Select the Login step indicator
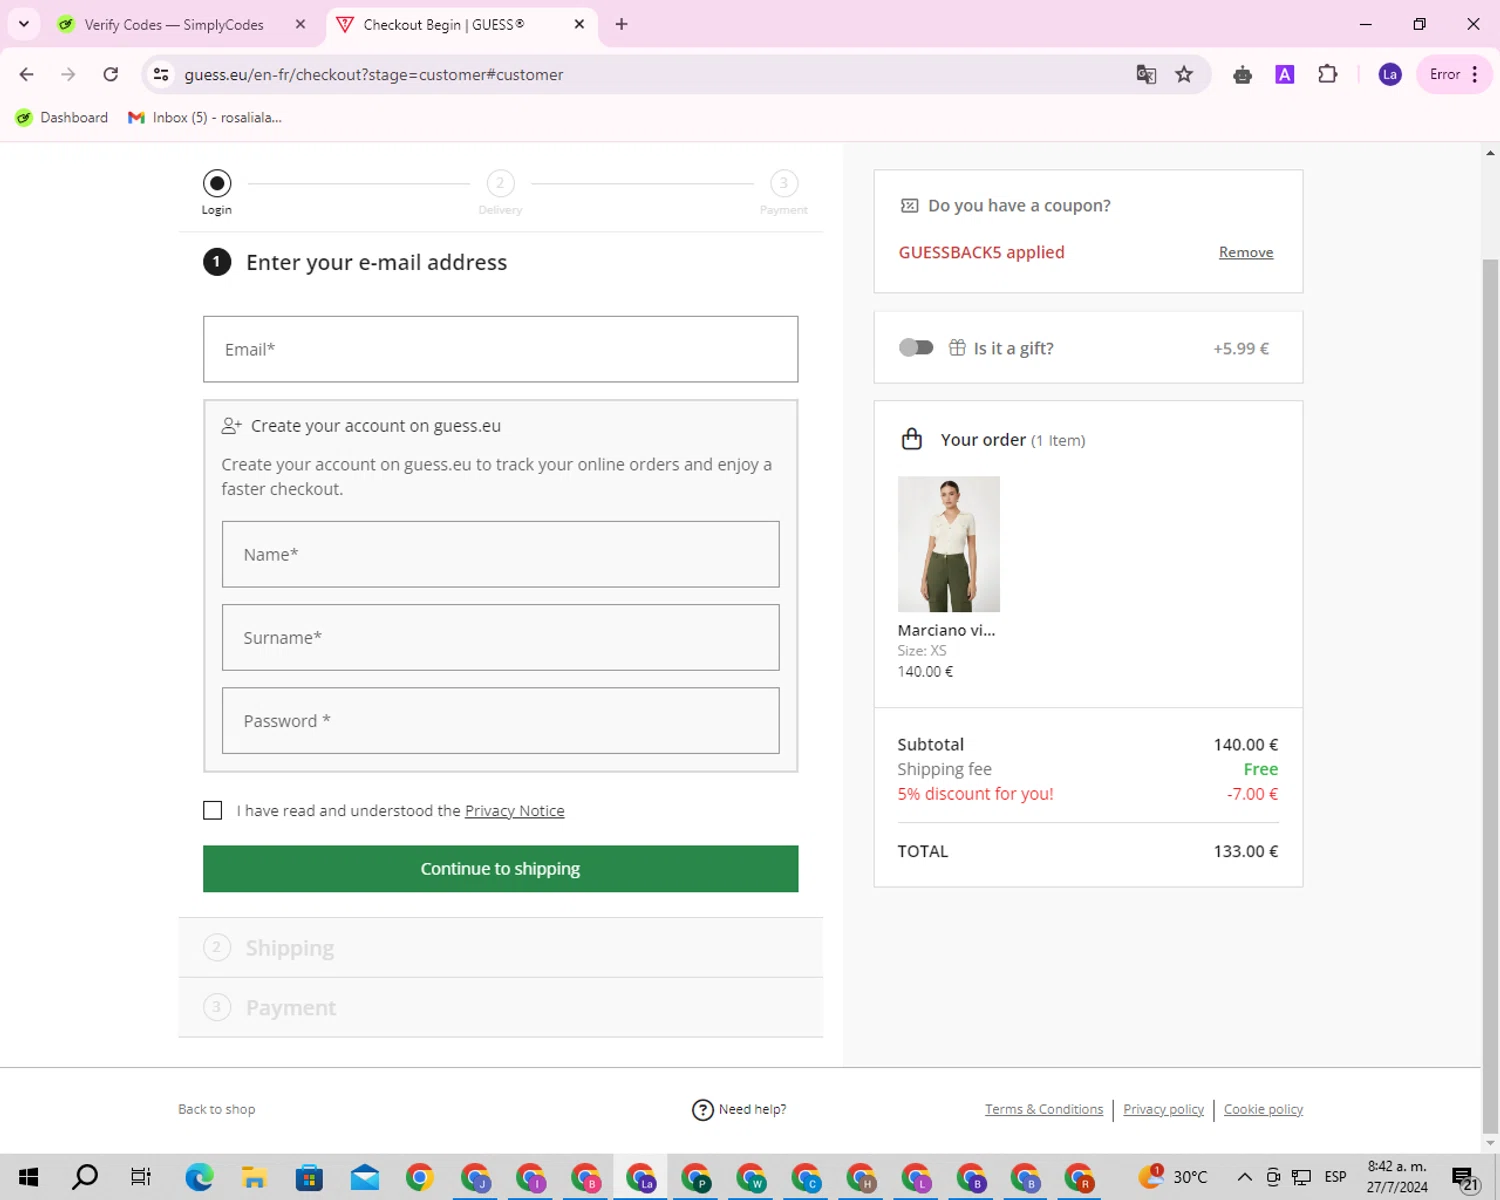Screen dimensions: 1500x1200 click(217, 183)
